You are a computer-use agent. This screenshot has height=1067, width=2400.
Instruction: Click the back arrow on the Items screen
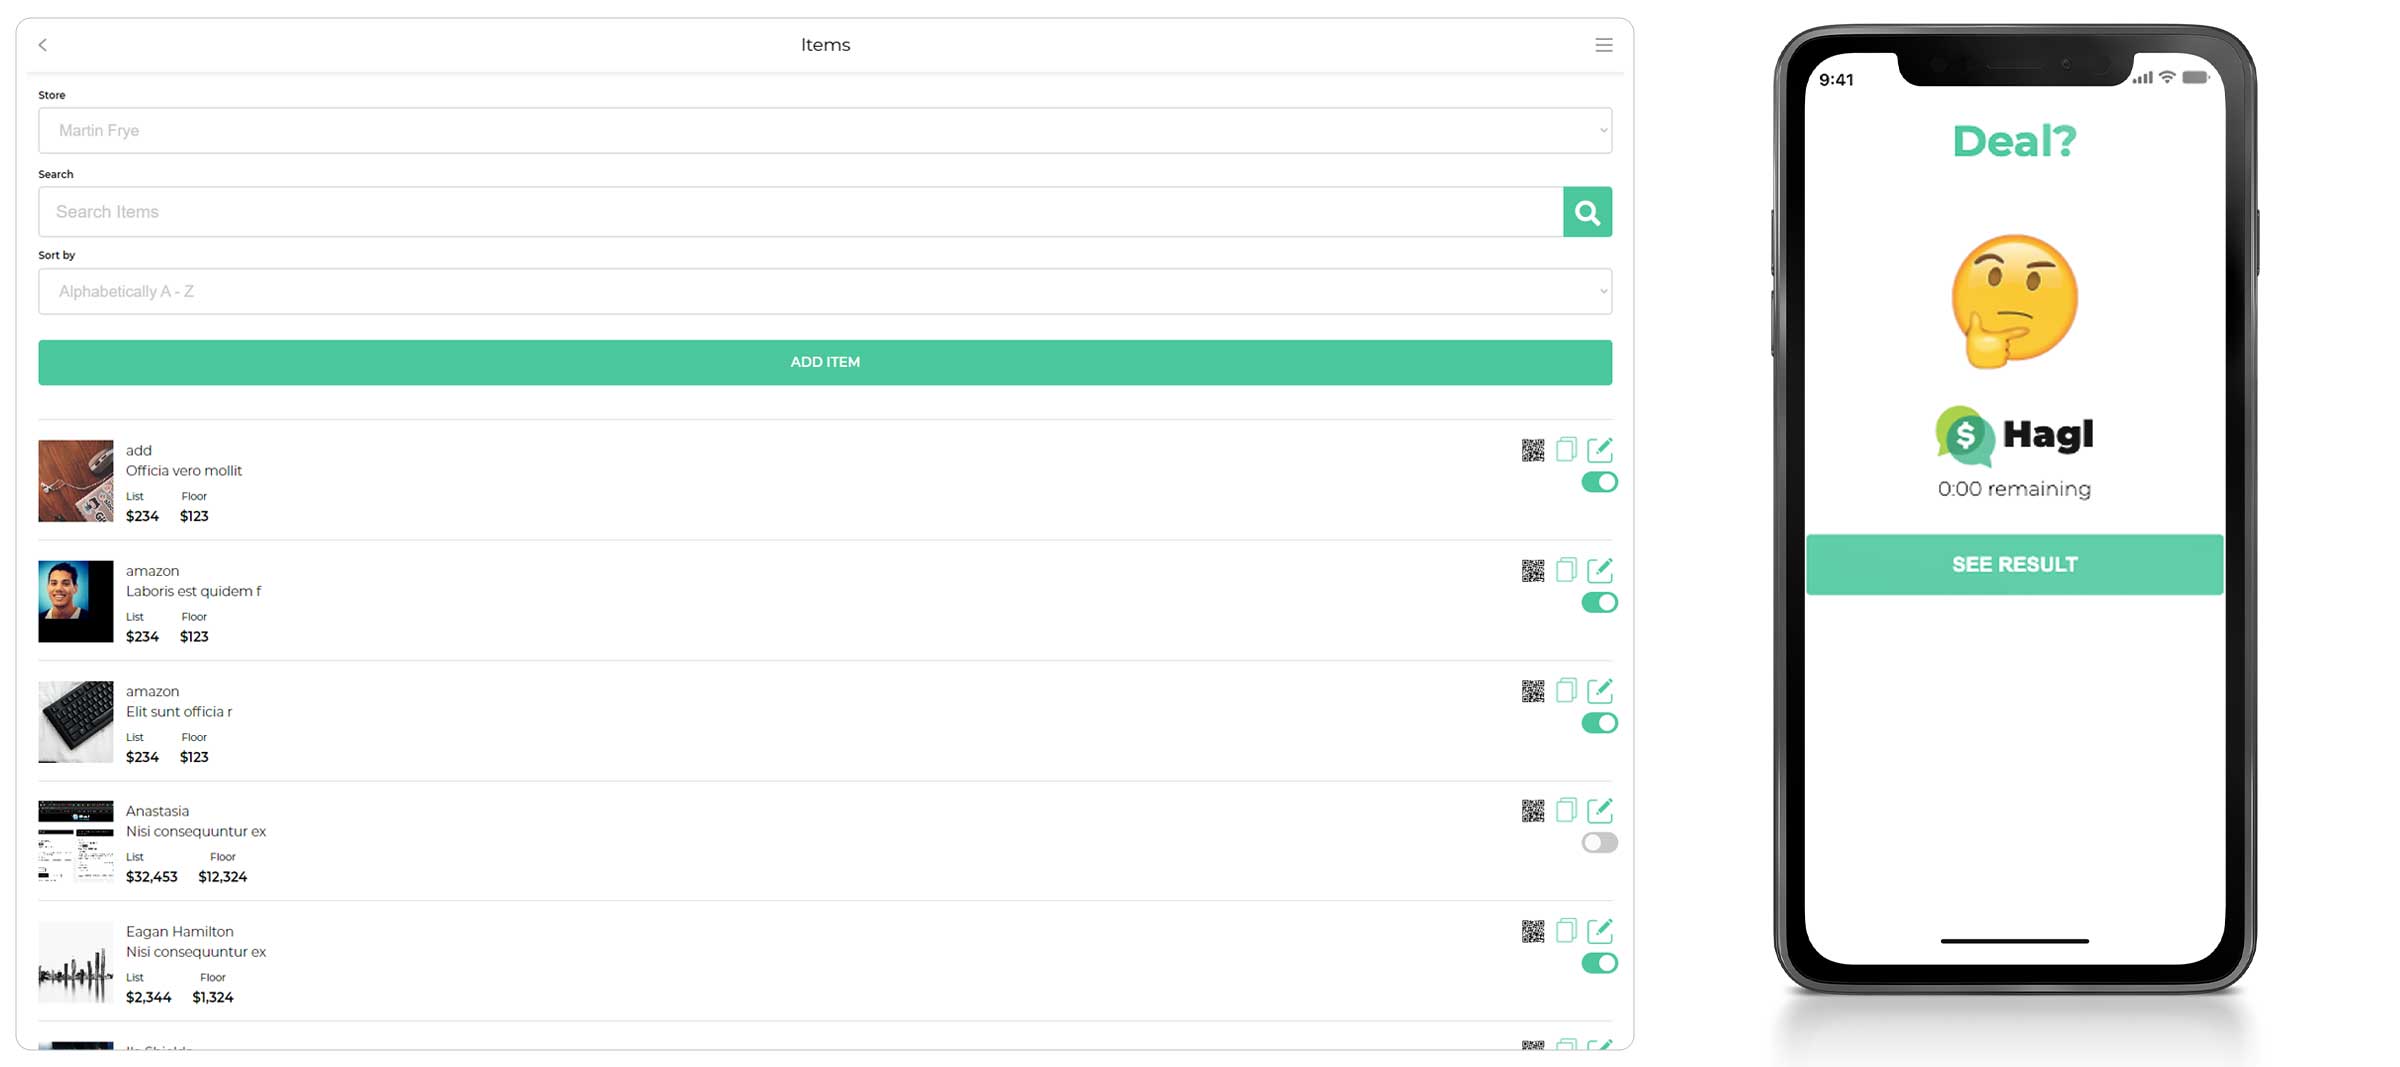[x=42, y=45]
